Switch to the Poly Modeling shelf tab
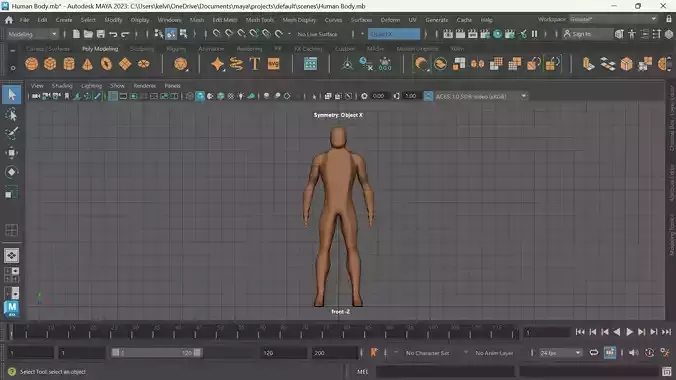This screenshot has height=380, width=676. tap(100, 49)
